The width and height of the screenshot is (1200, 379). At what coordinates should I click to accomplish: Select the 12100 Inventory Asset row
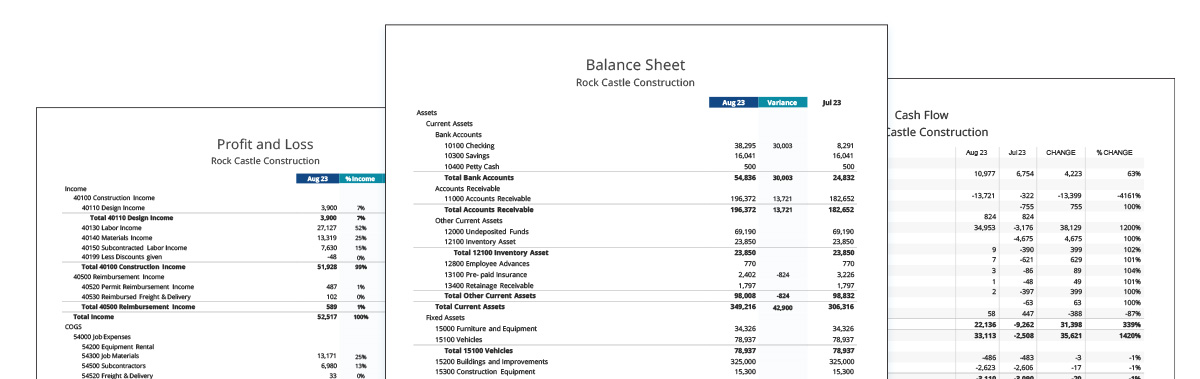coord(636,242)
